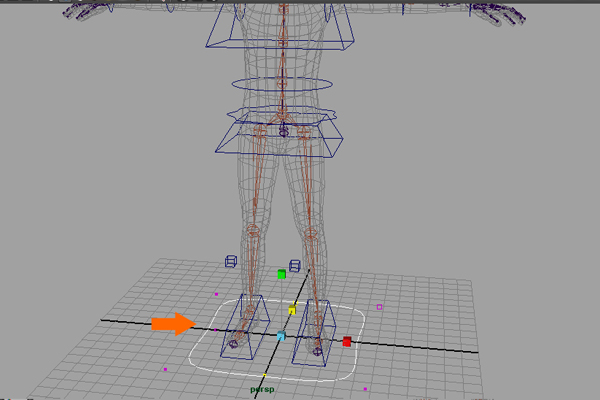Pick small blue cube beside green handle
Screen dimensions: 600x400
[x=295, y=266]
